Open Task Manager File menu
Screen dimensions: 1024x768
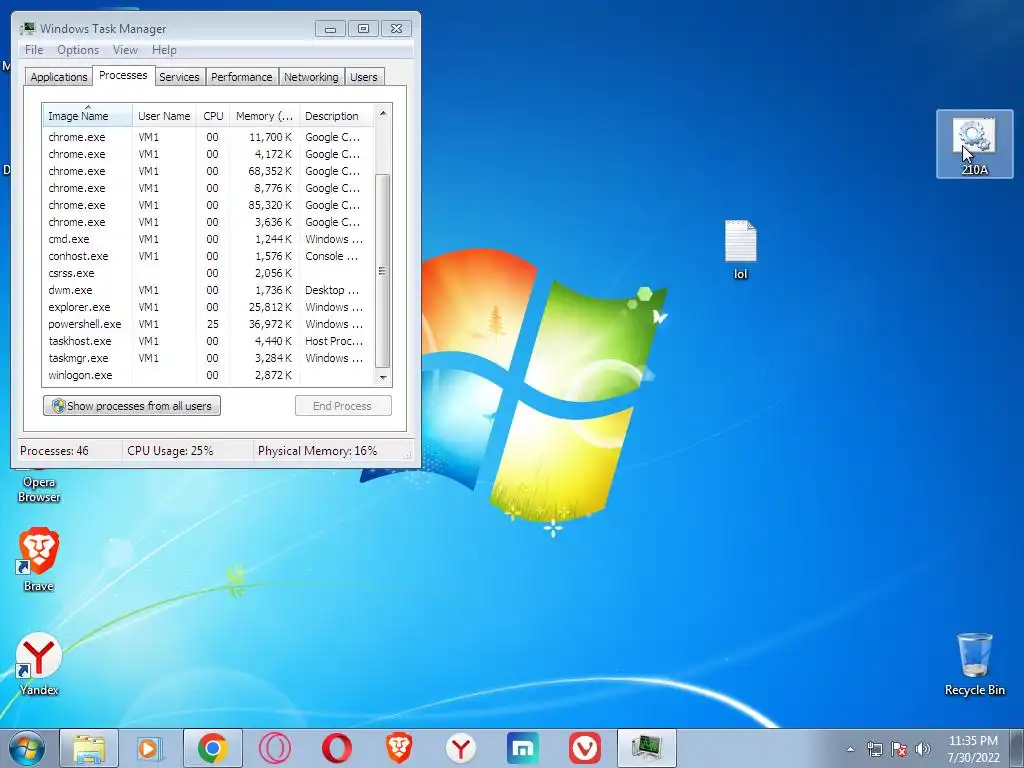34,50
